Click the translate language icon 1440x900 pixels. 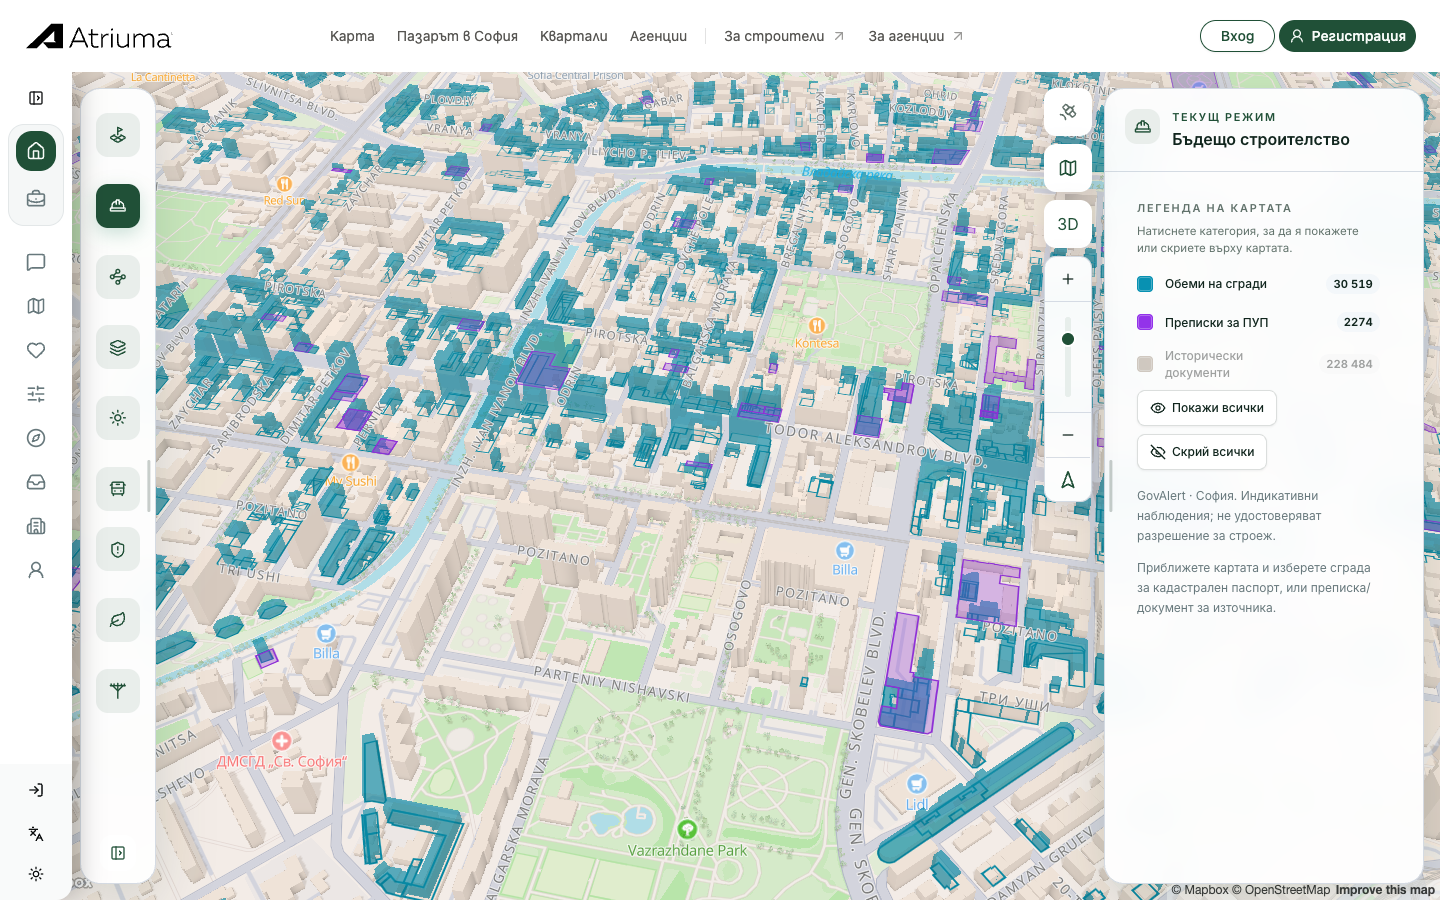click(x=36, y=834)
